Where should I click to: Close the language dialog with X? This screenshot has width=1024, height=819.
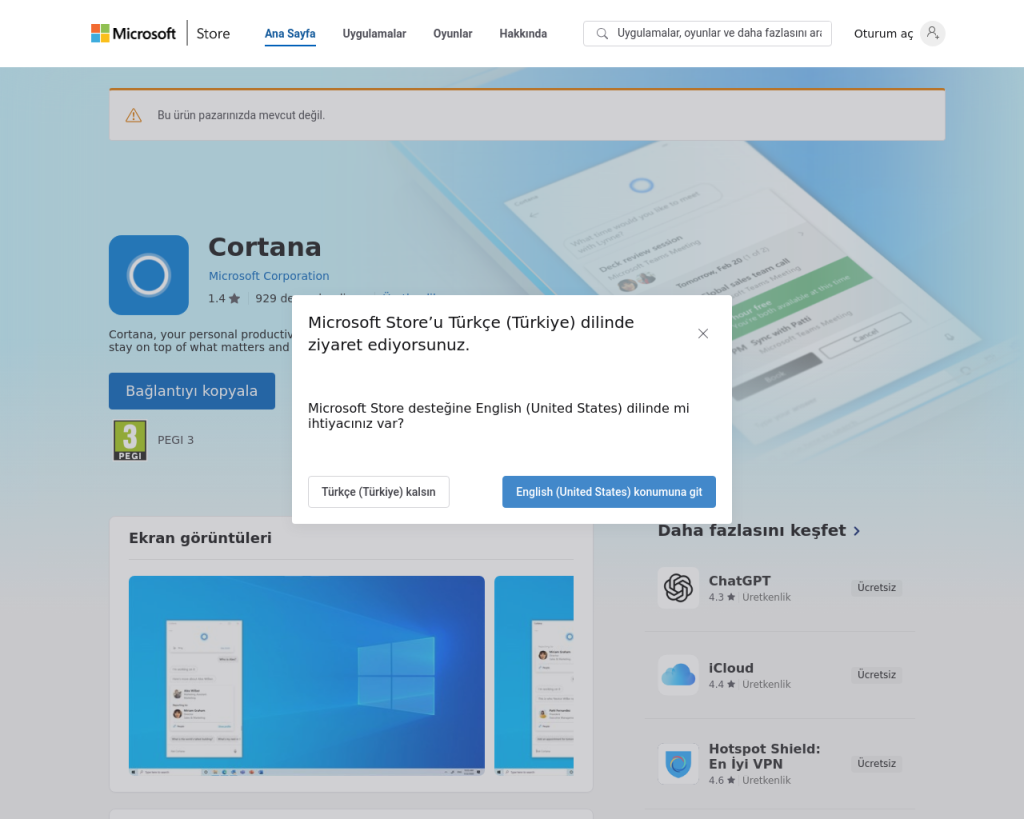point(703,334)
